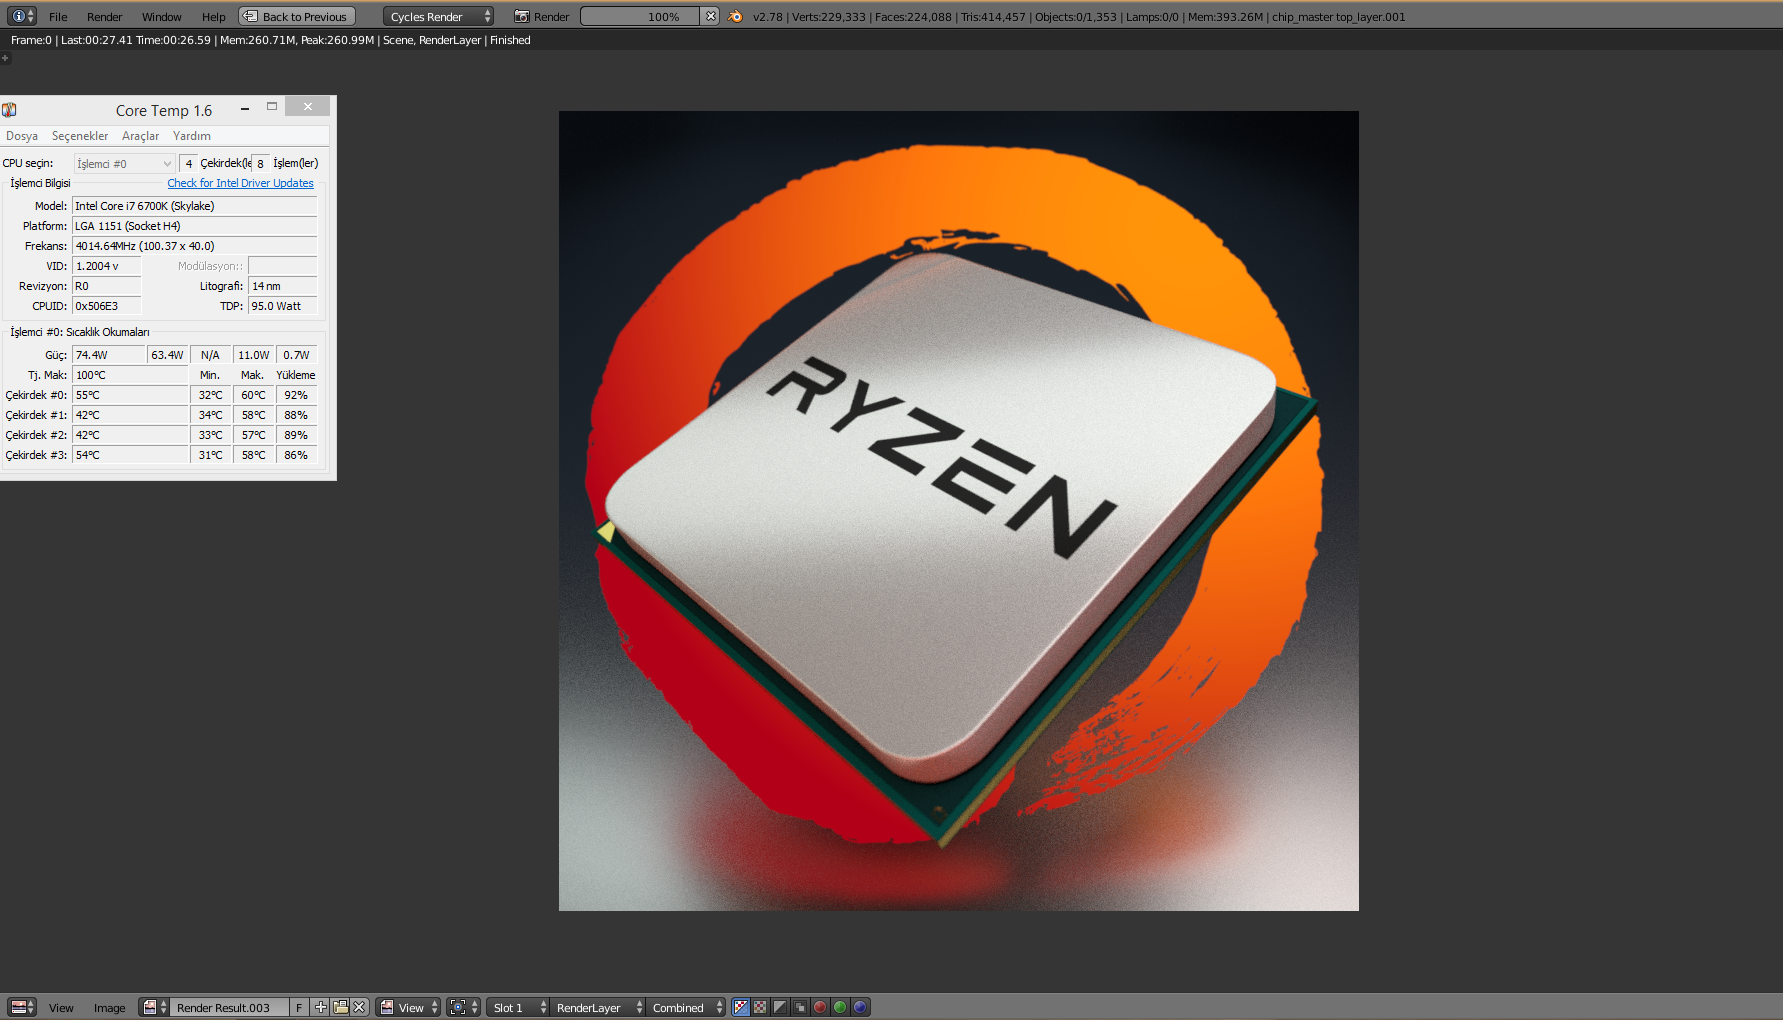Image resolution: width=1783 pixels, height=1020 pixels.
Task: Open image with folder icon
Action: [x=340, y=1007]
